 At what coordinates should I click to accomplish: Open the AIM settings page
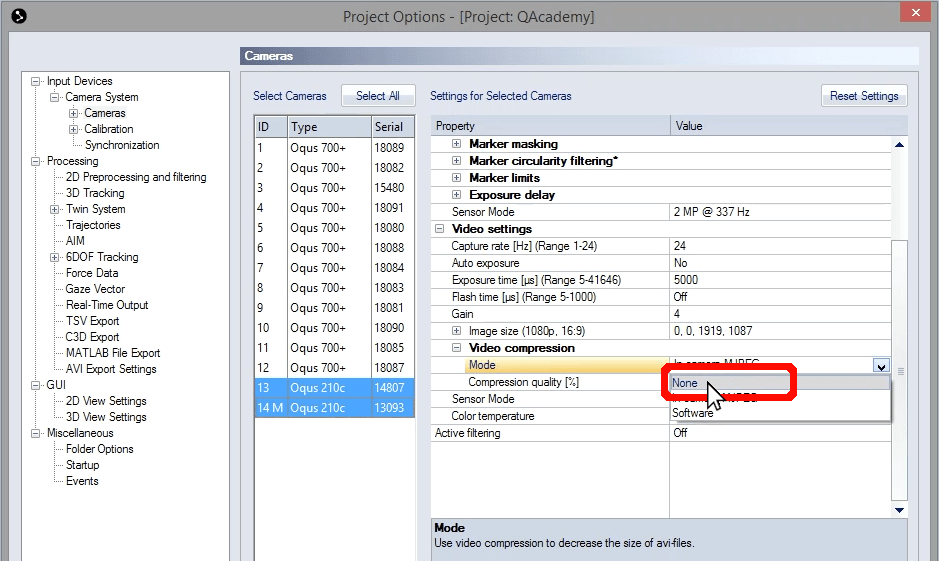coord(75,241)
